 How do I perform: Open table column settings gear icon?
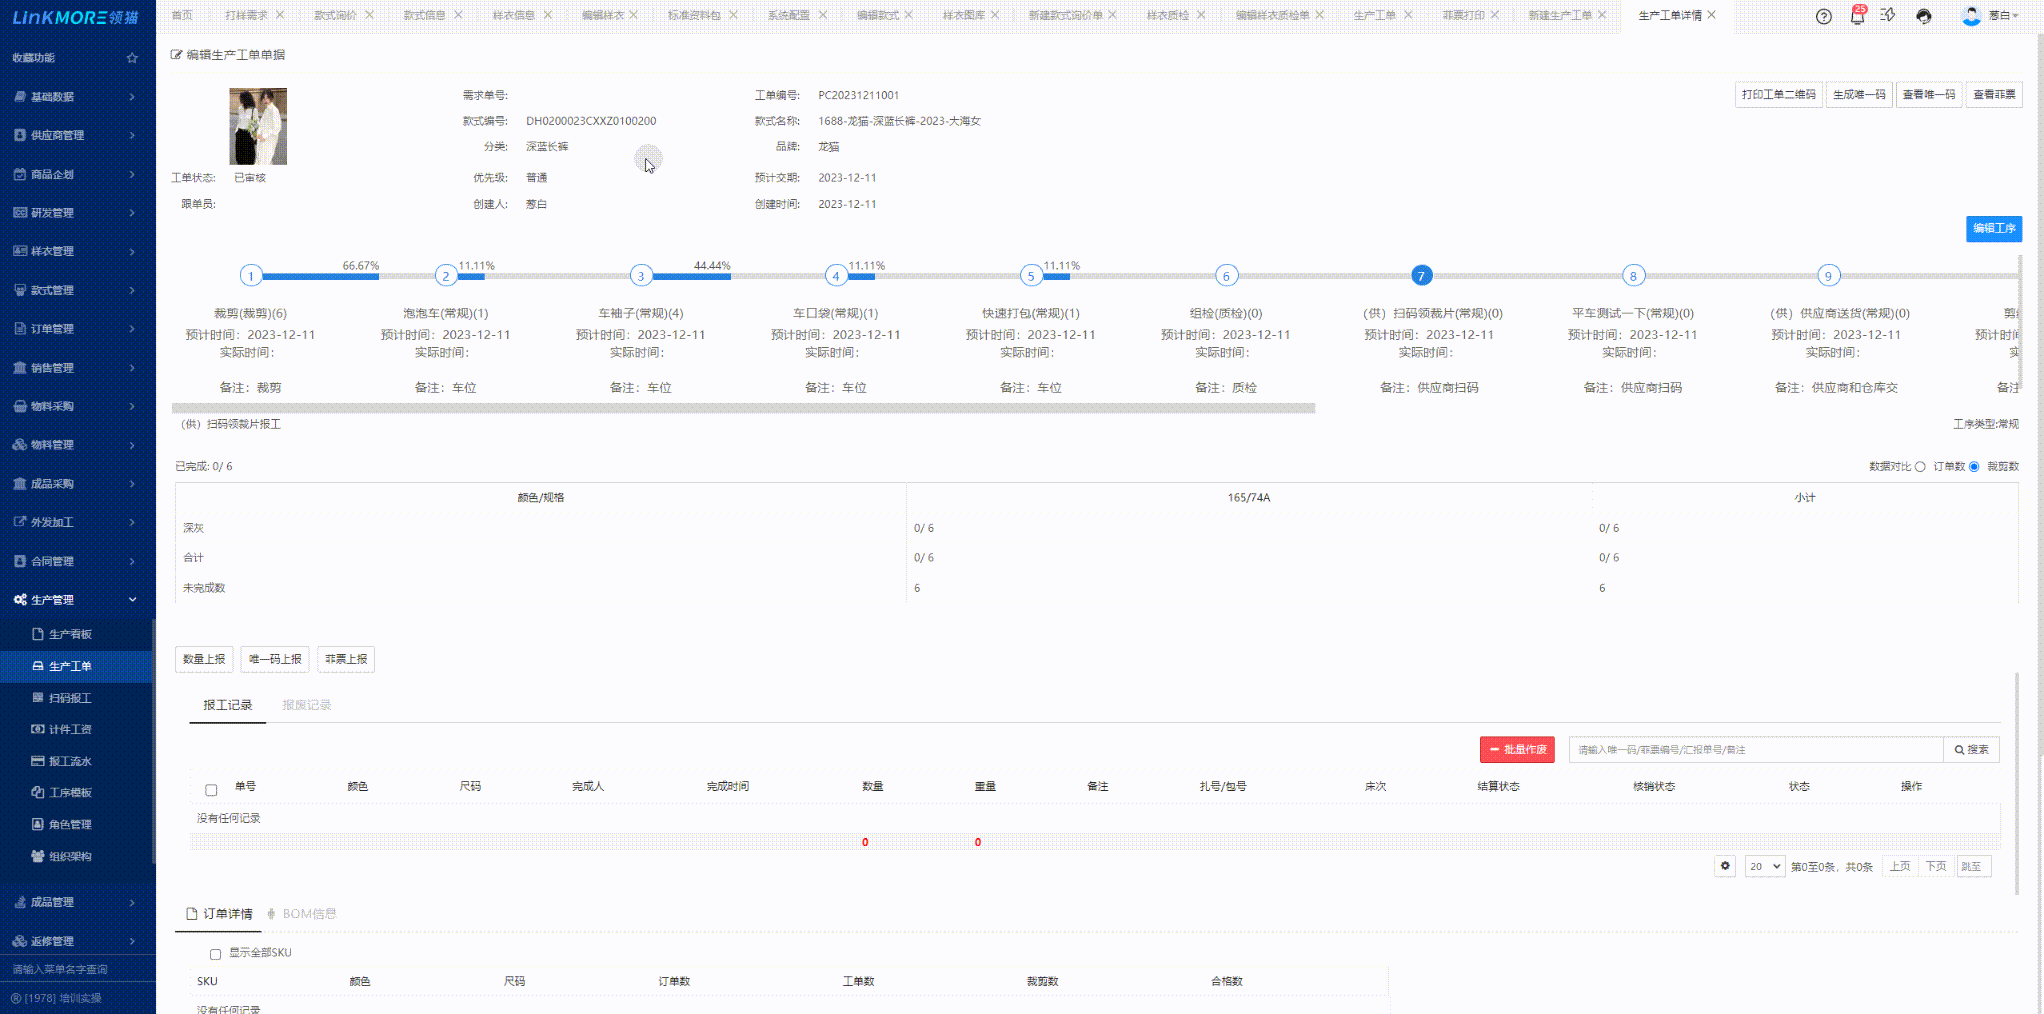(x=1724, y=866)
